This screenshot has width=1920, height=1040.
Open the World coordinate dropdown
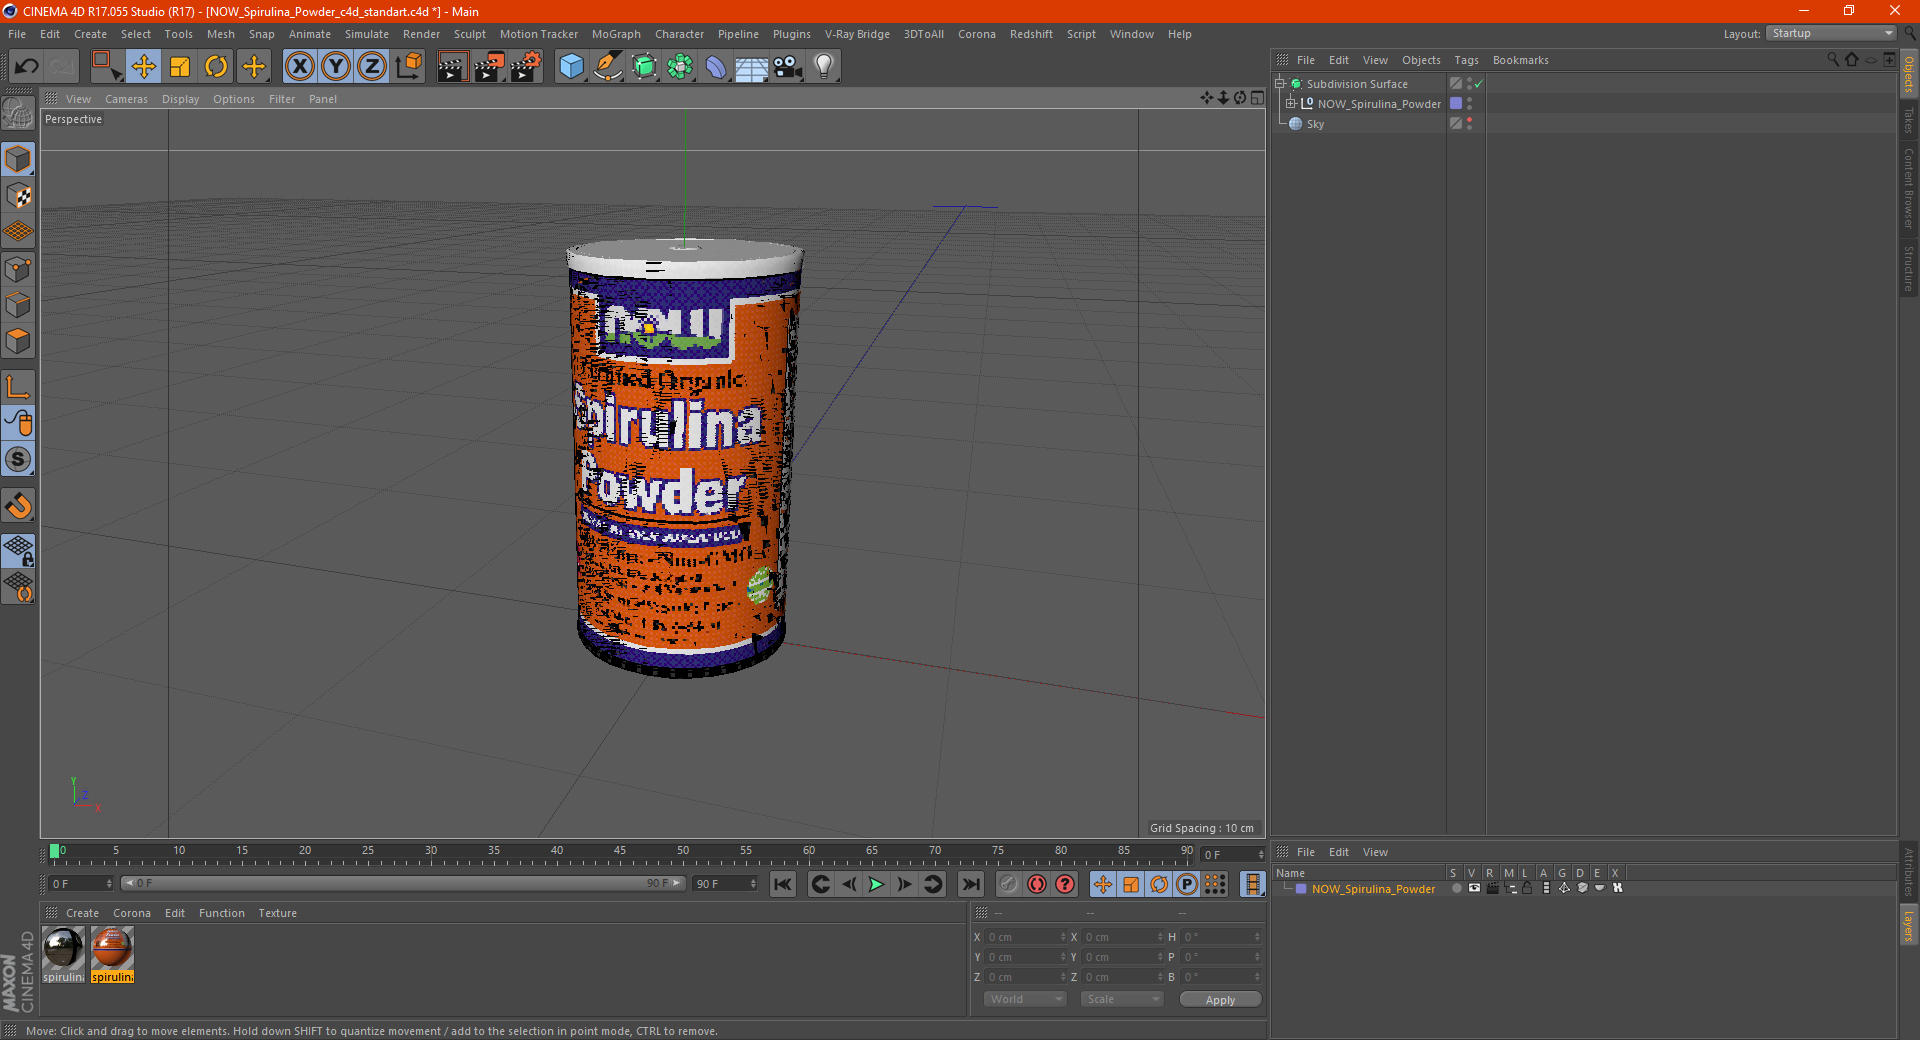click(1025, 999)
